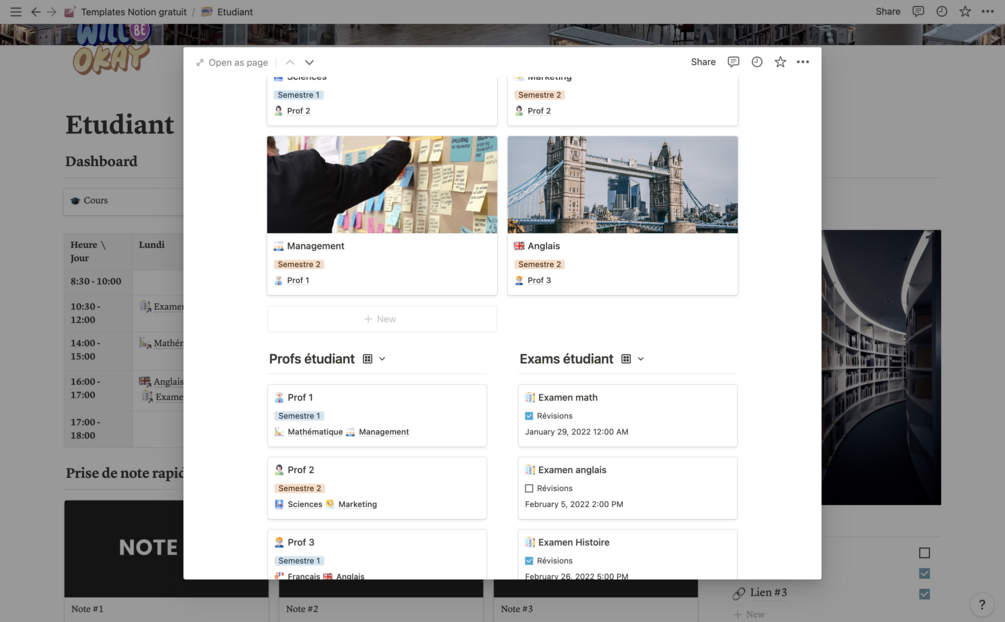1005x622 pixels.
Task: Uncheck Révisions for Examen math
Action: (529, 416)
